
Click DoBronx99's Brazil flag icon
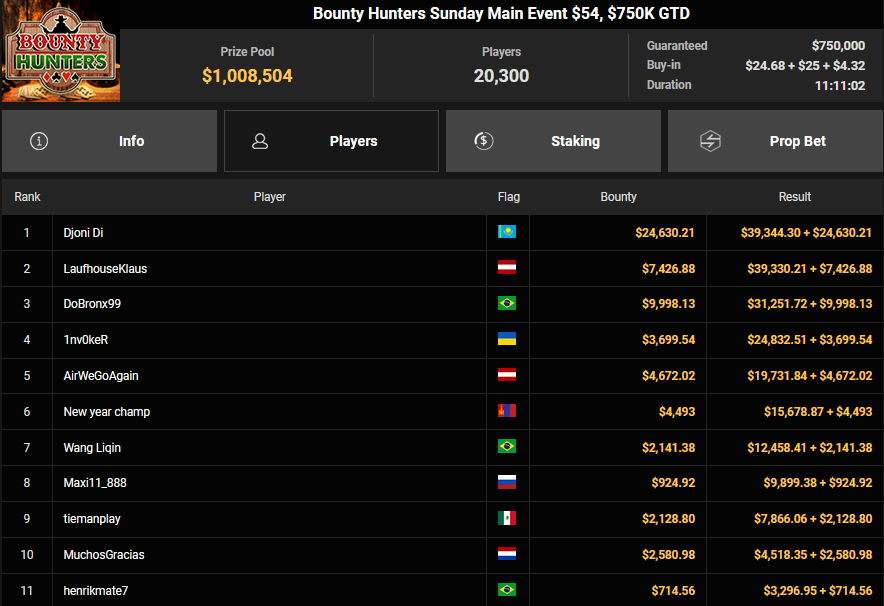click(507, 304)
